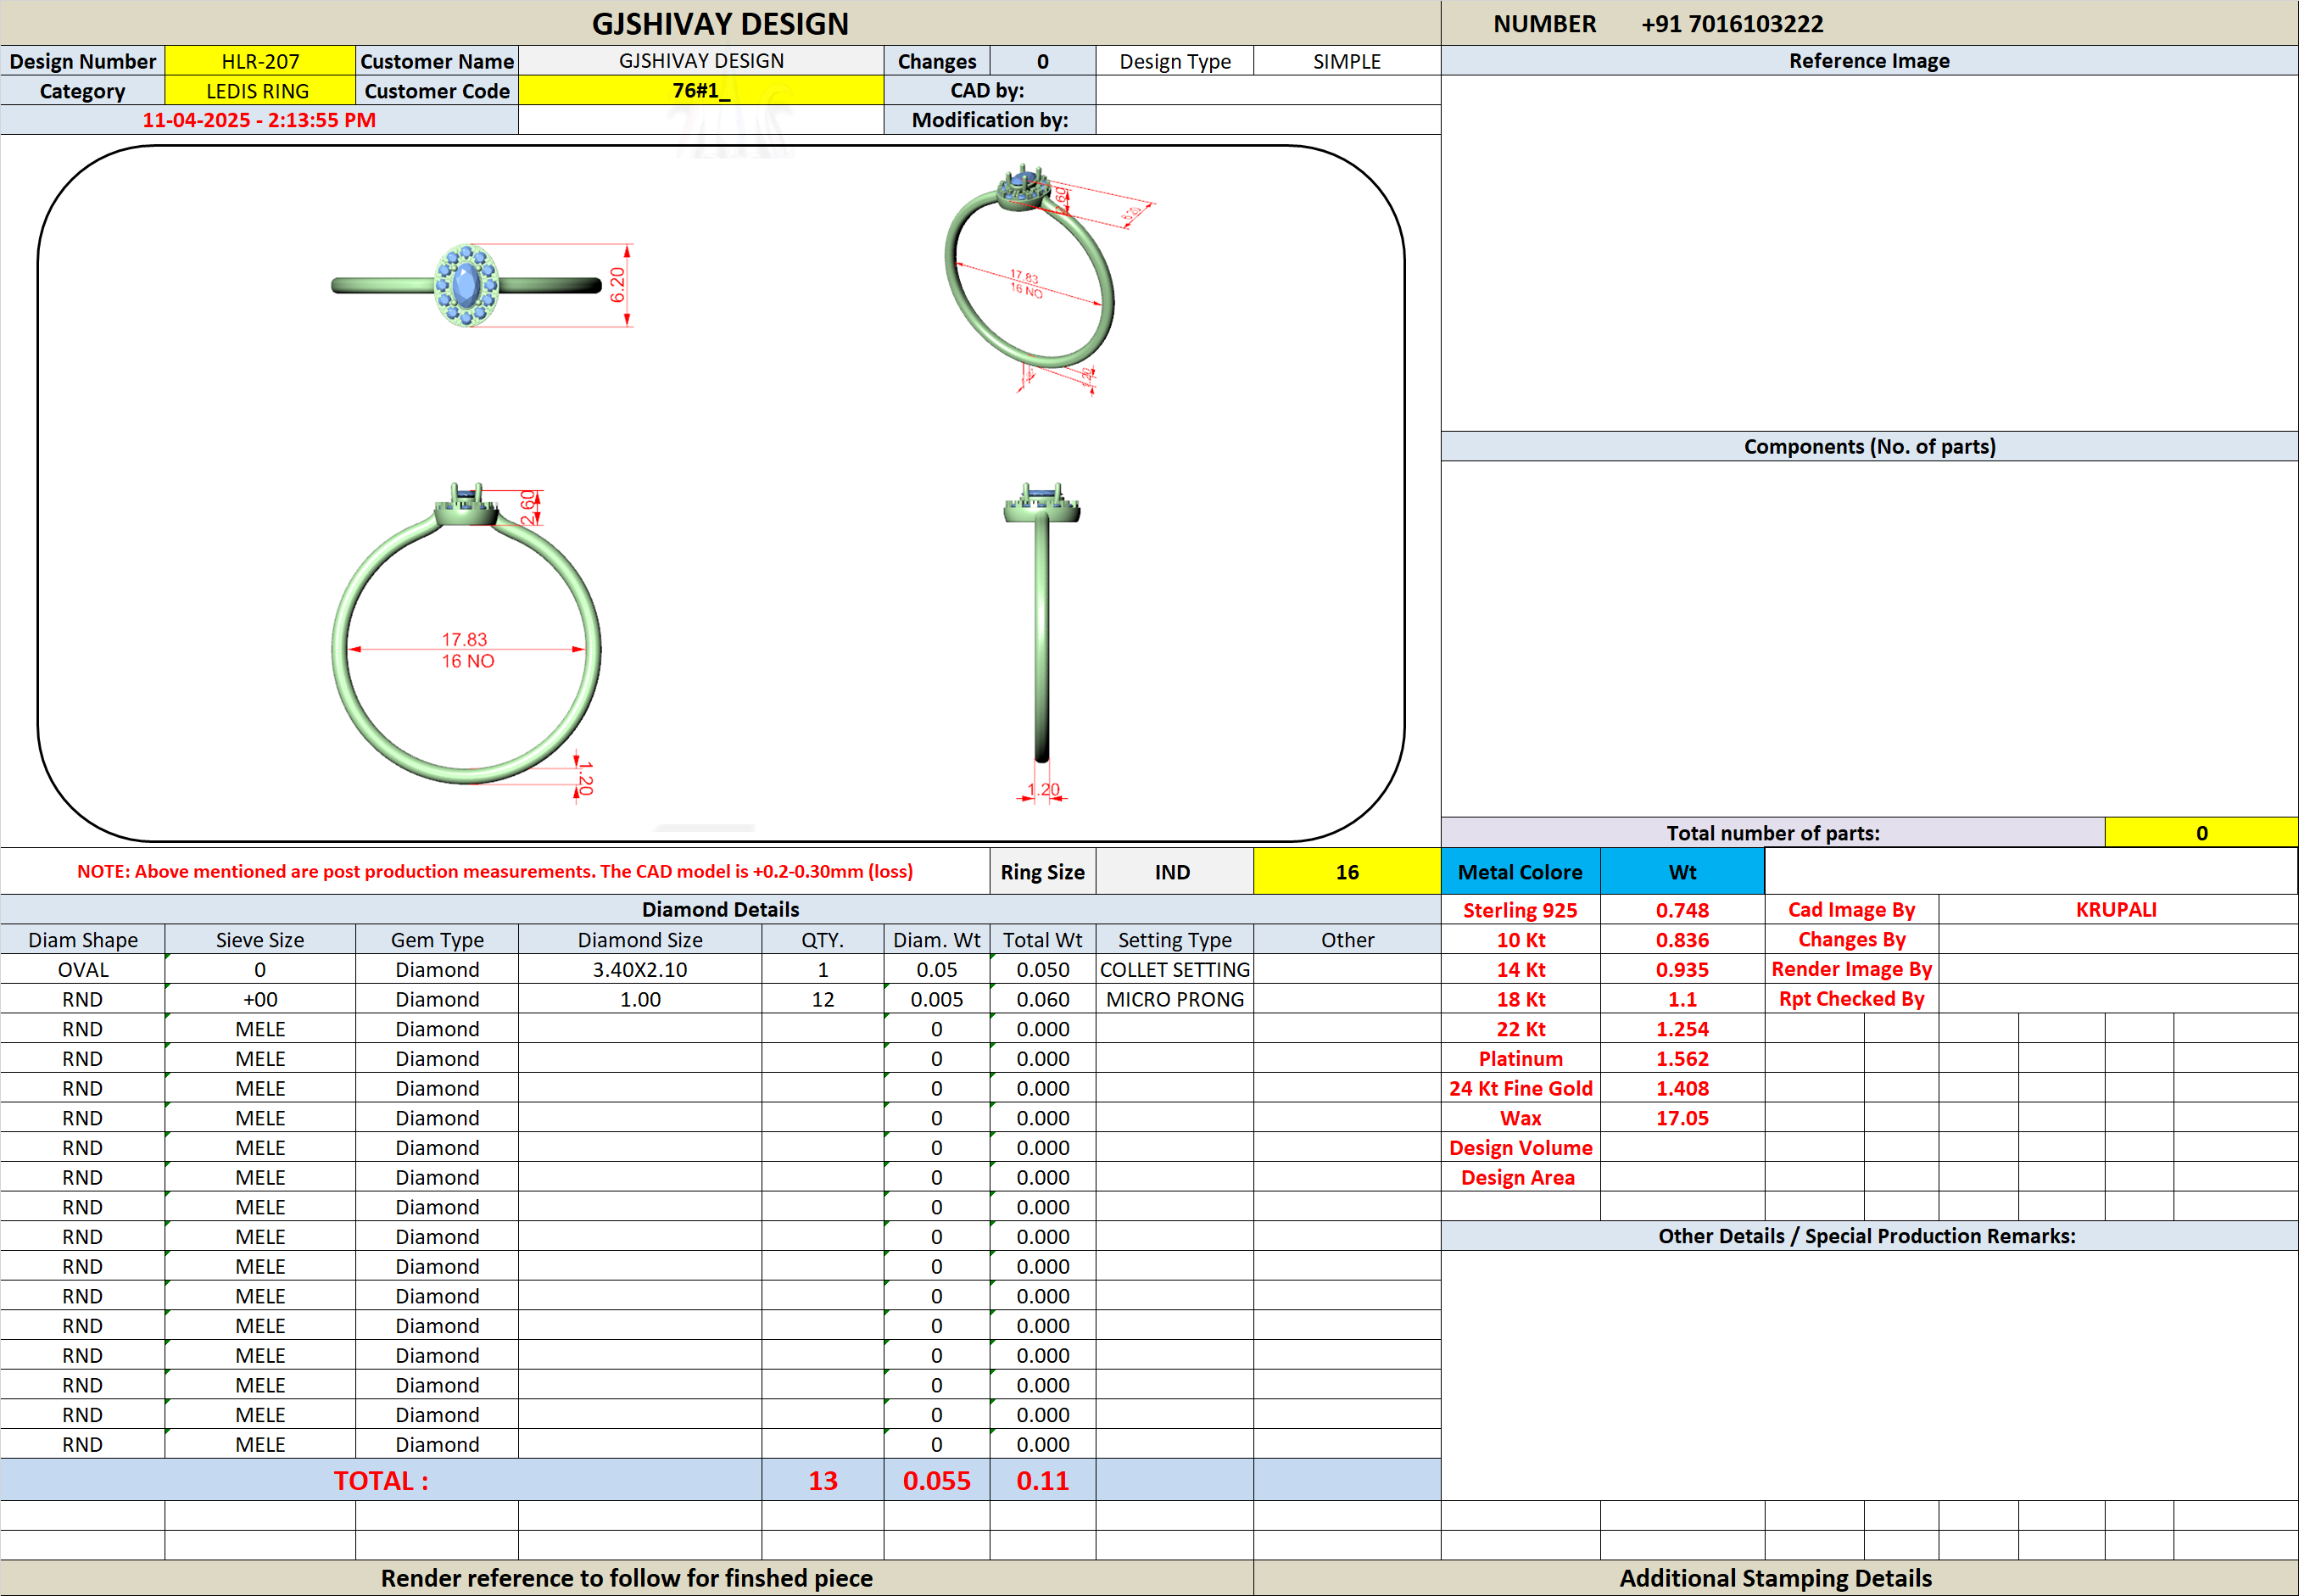Select the grand total weight 0.11

pyautogui.click(x=1043, y=1480)
